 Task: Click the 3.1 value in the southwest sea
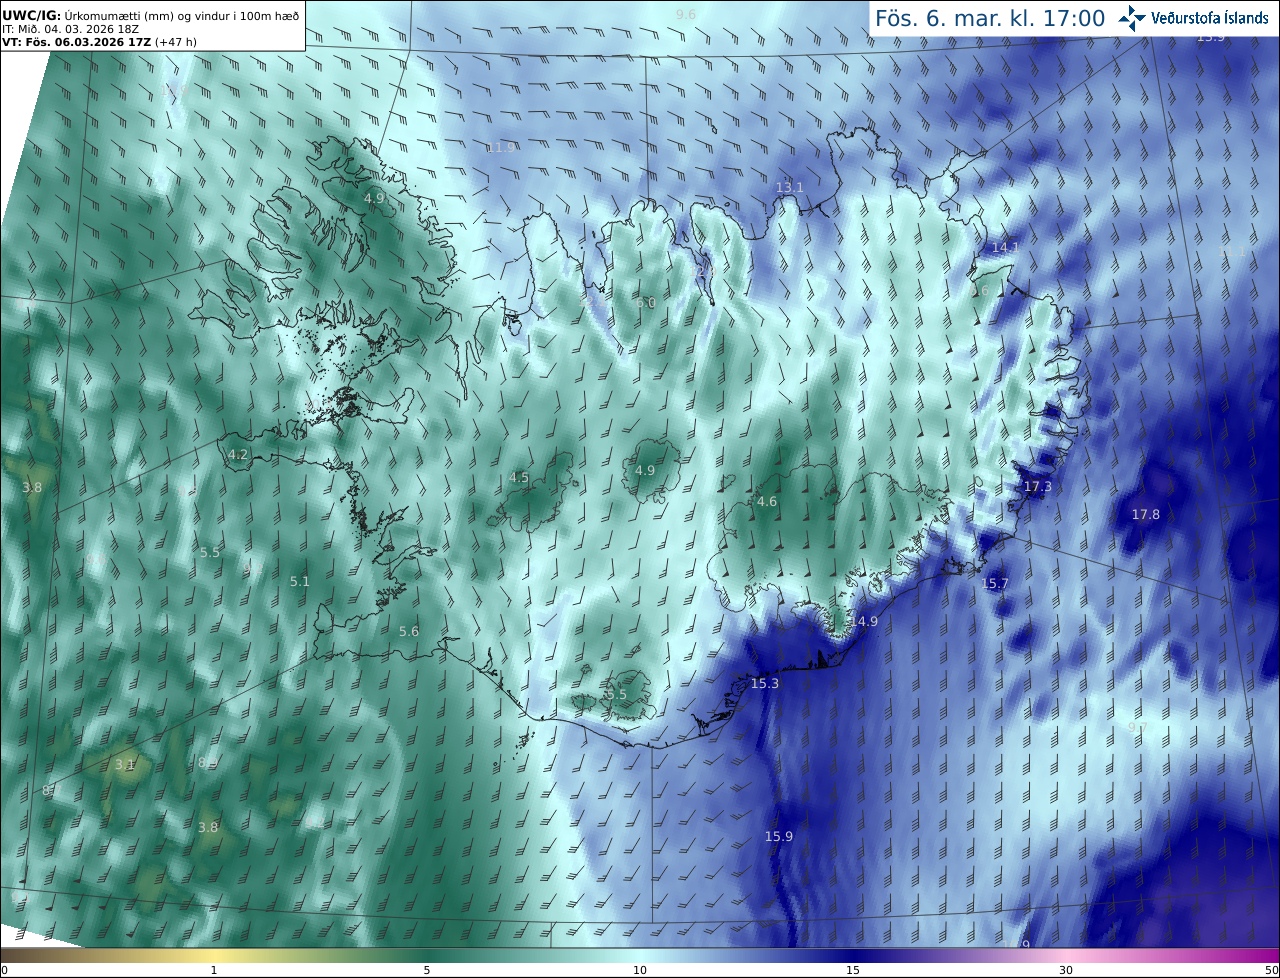coord(125,764)
